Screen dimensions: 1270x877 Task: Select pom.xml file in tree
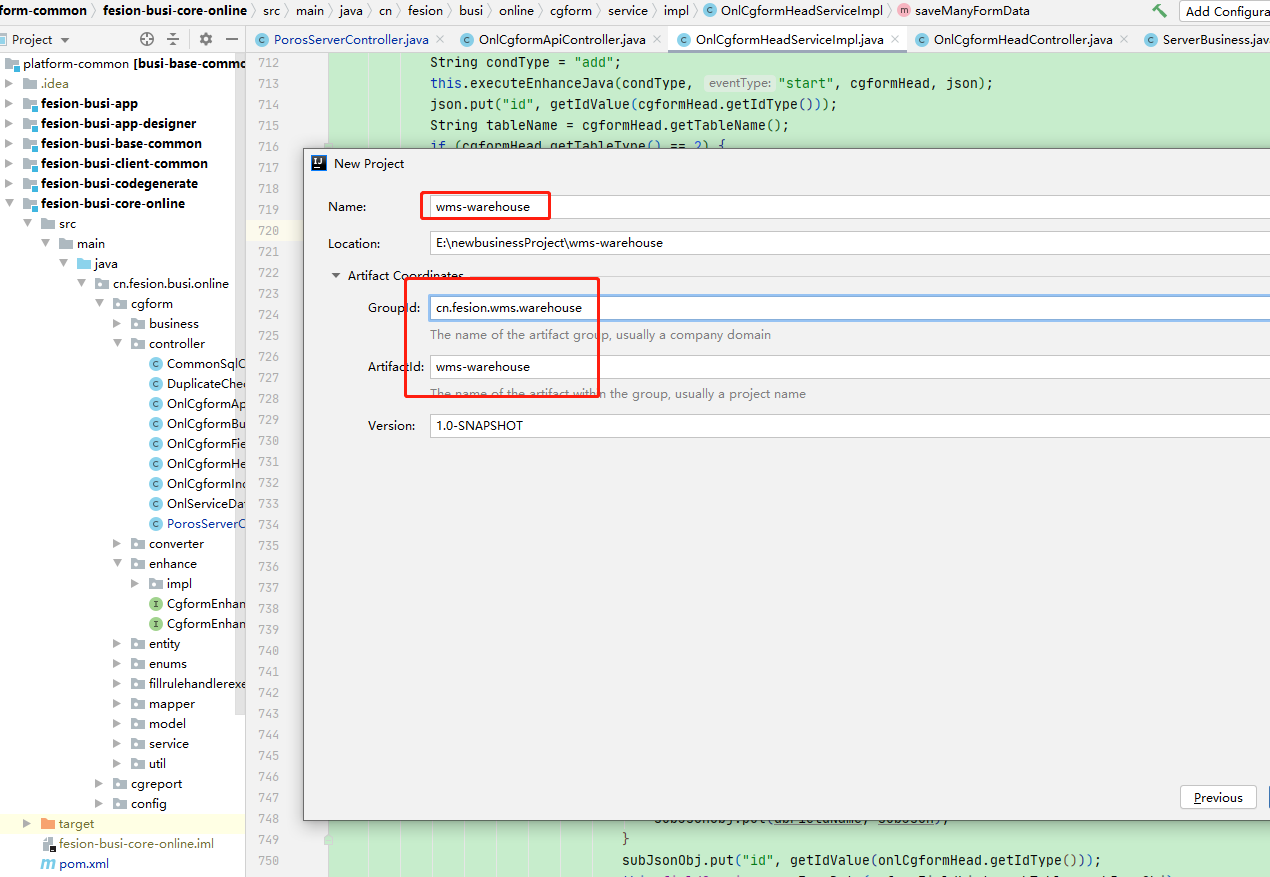pyautogui.click(x=83, y=863)
